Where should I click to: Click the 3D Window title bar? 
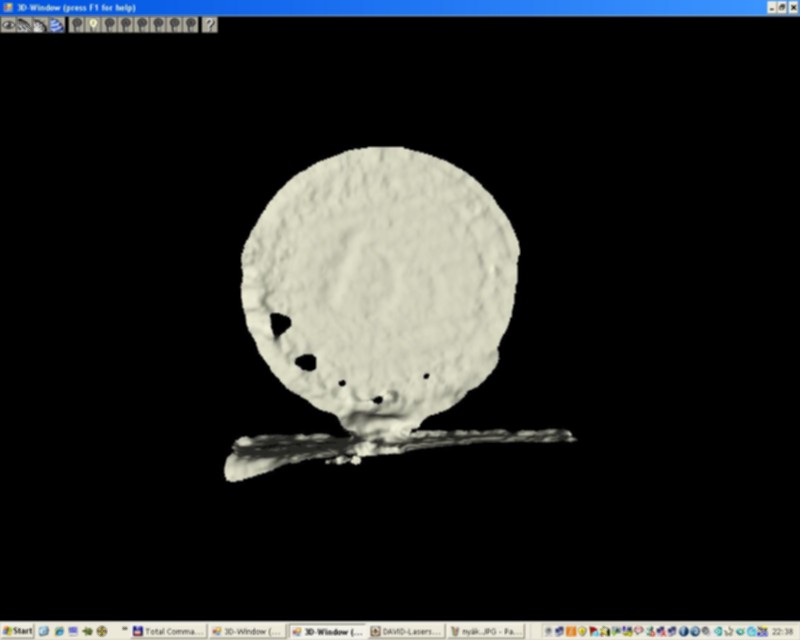[383, 8]
